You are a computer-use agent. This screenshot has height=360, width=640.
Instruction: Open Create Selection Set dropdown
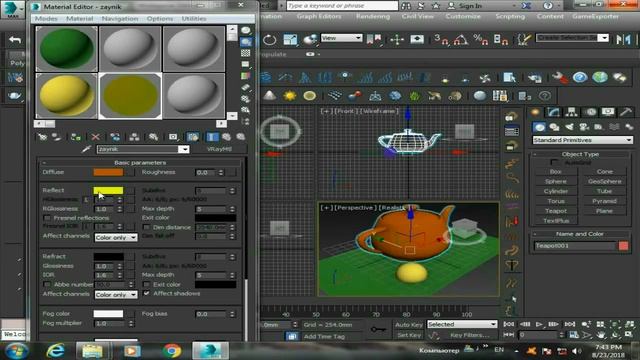(572, 38)
